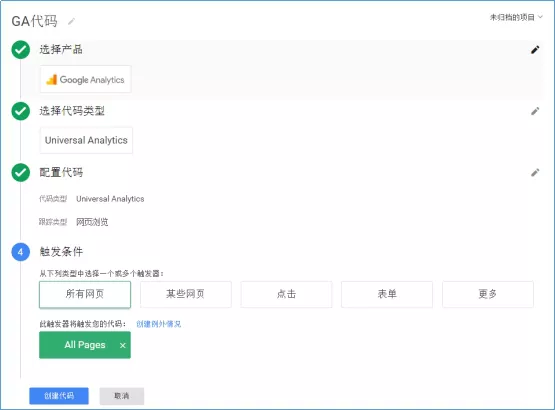Click the 选择代码类型 step heading
This screenshot has width=555, height=410.
[x=72, y=111]
